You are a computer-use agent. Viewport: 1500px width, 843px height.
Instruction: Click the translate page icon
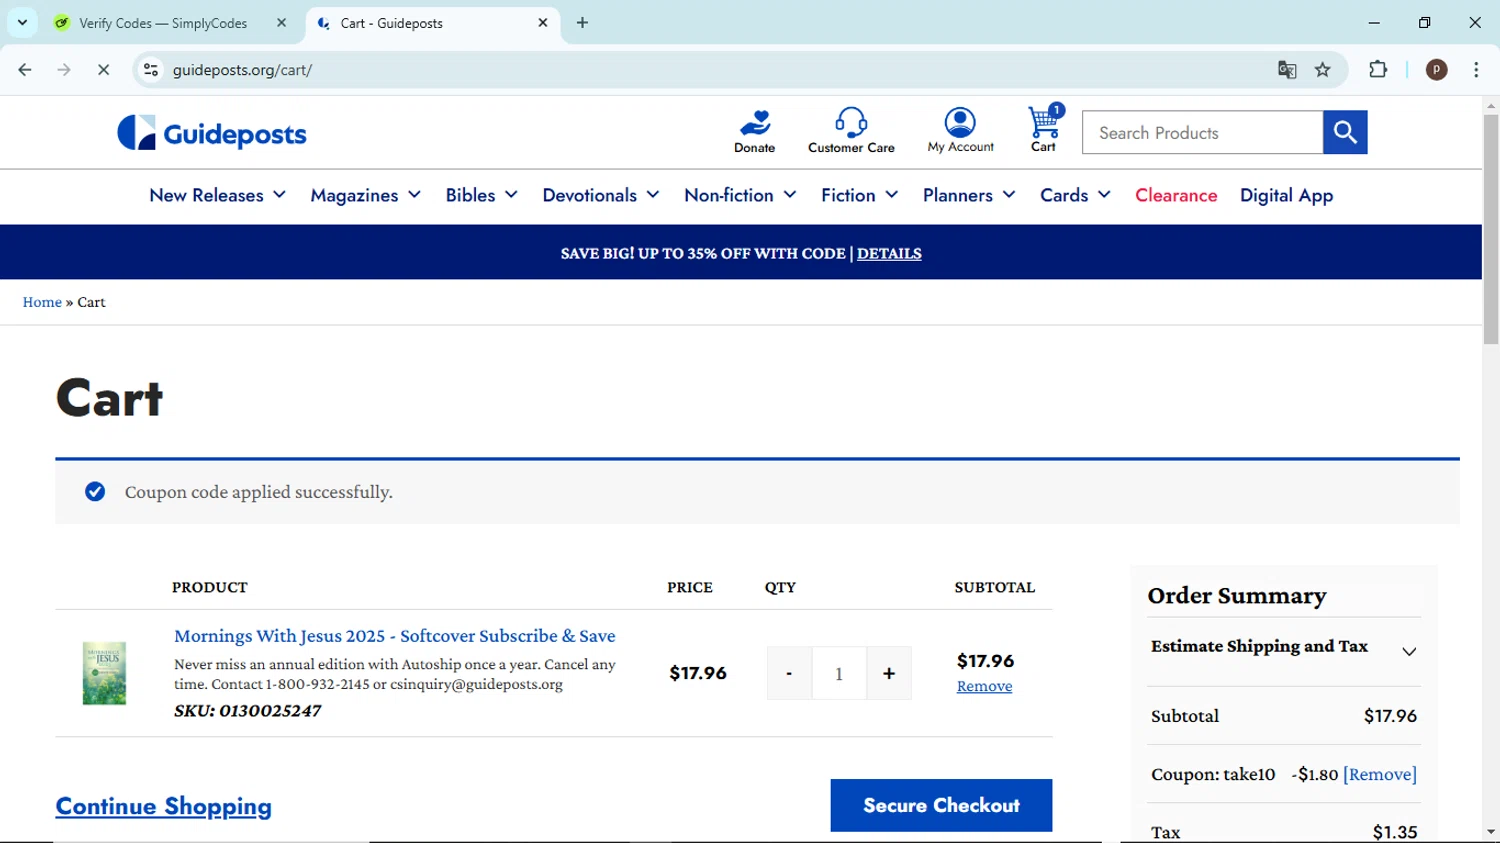click(x=1287, y=70)
